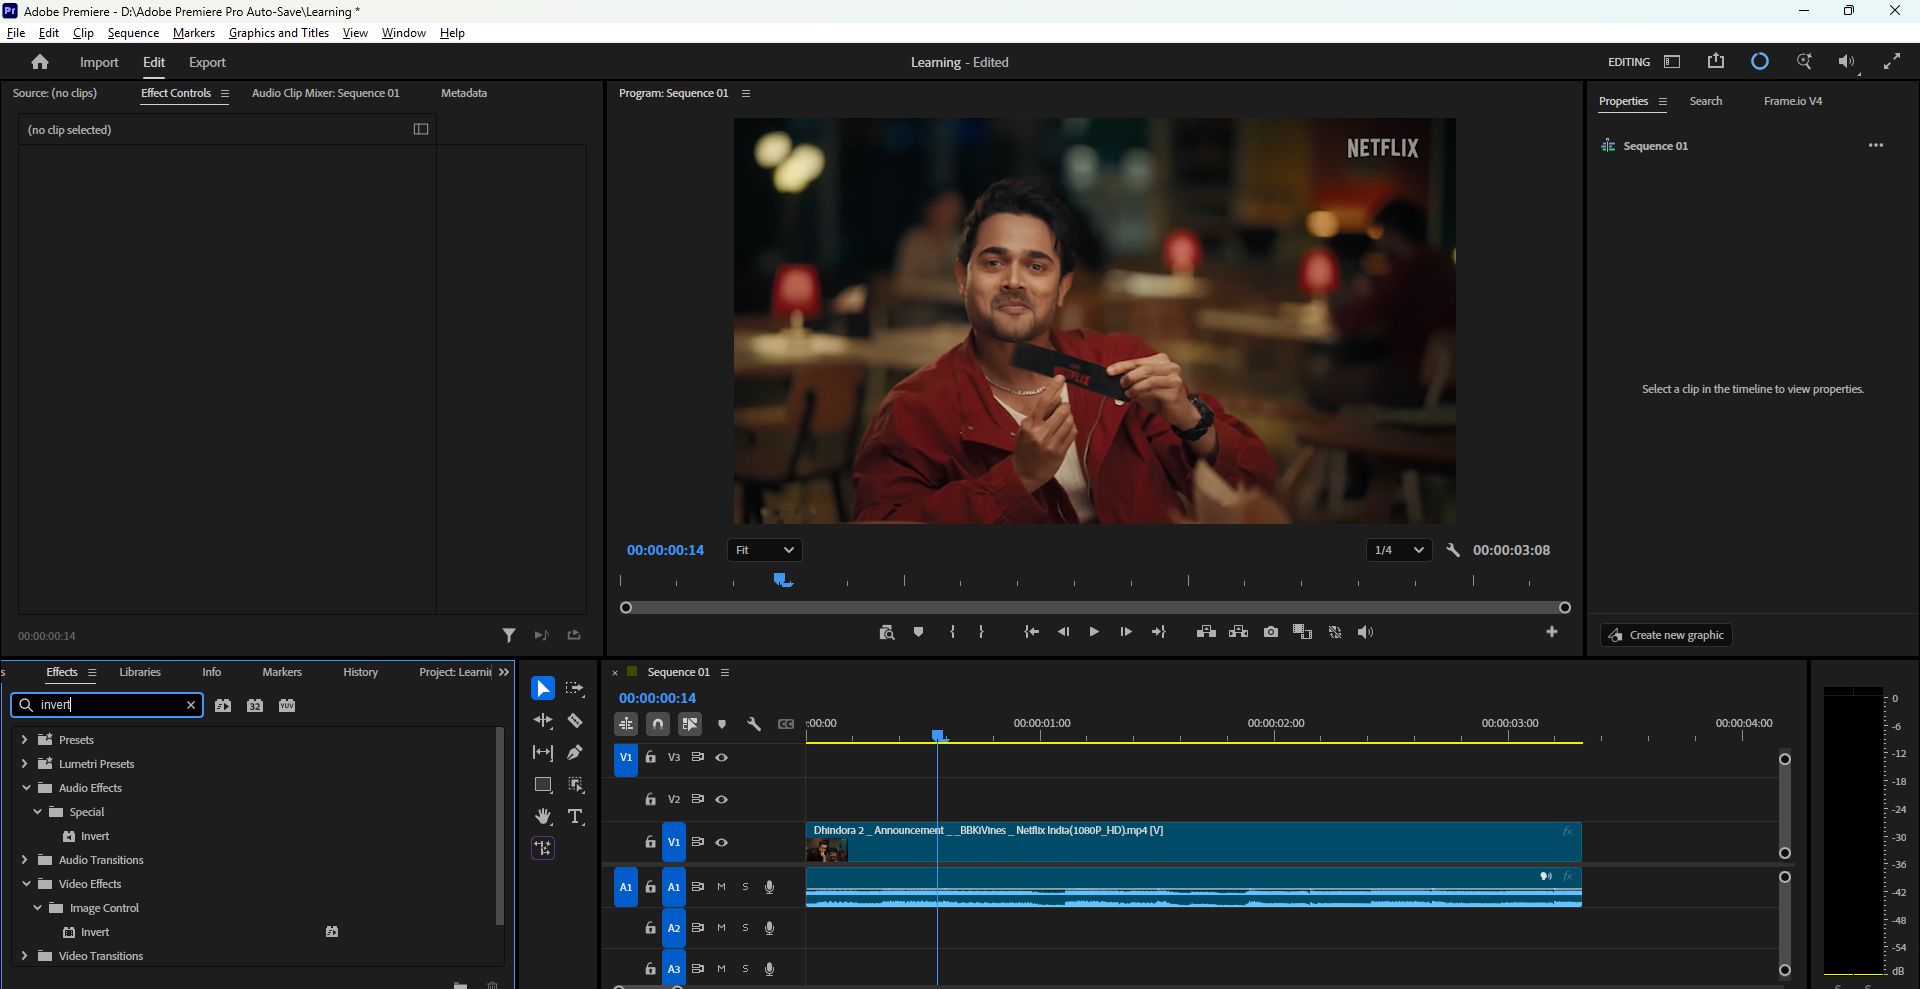Open the program monitor wrench settings
The width and height of the screenshot is (1920, 989).
coord(1453,550)
